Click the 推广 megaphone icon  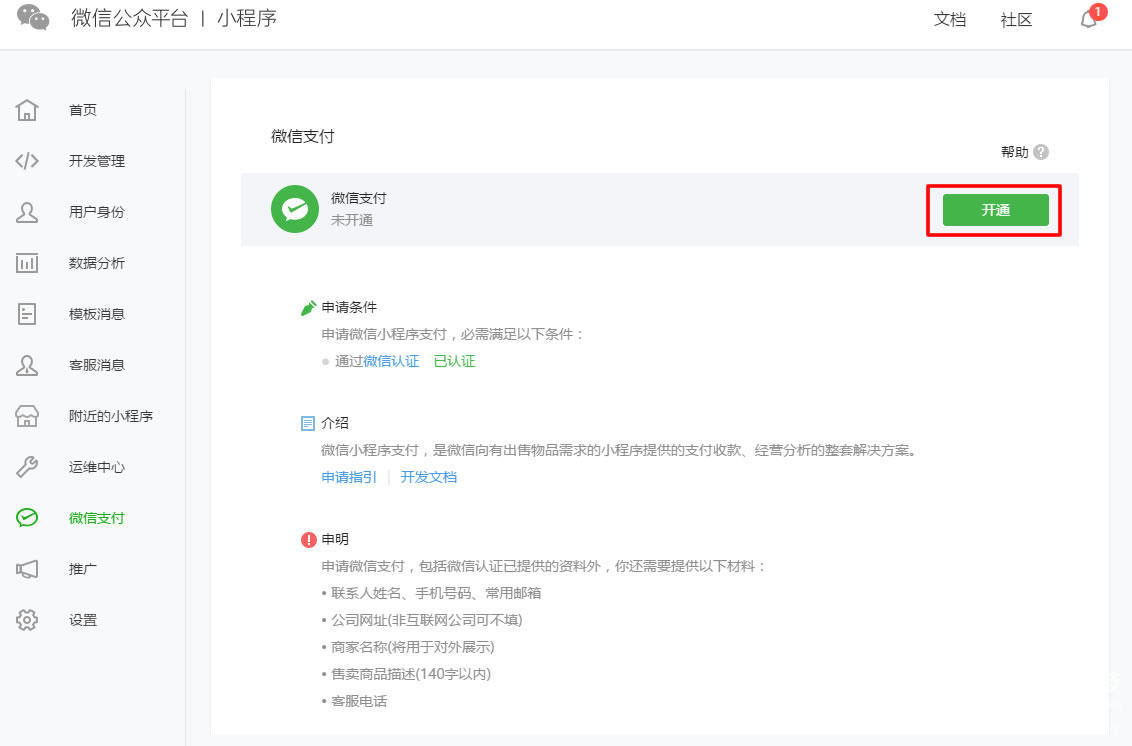[27, 569]
